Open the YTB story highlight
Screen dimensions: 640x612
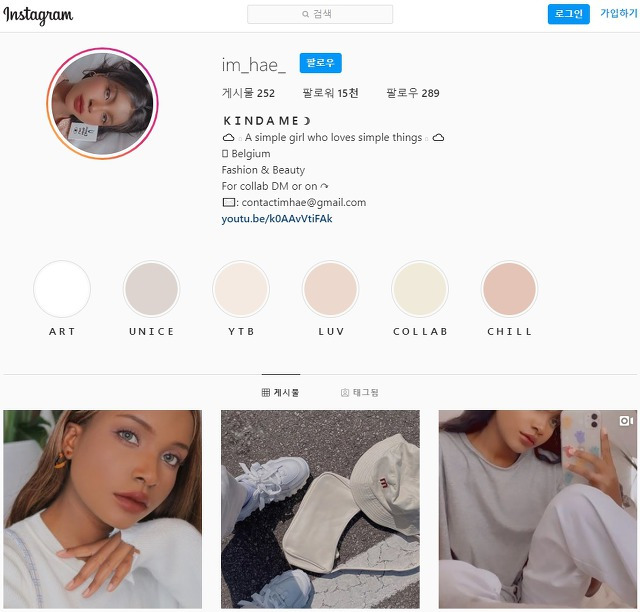pyautogui.click(x=241, y=289)
